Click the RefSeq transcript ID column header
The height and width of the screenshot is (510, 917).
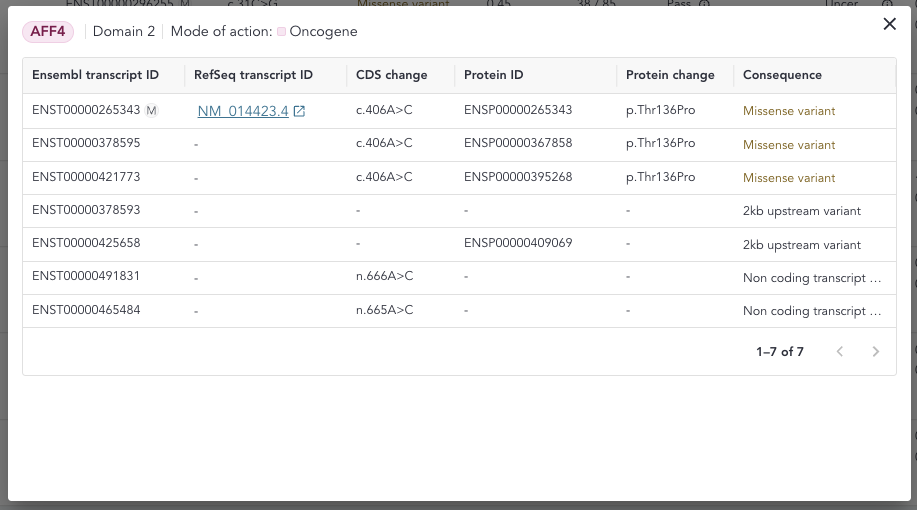(253, 75)
